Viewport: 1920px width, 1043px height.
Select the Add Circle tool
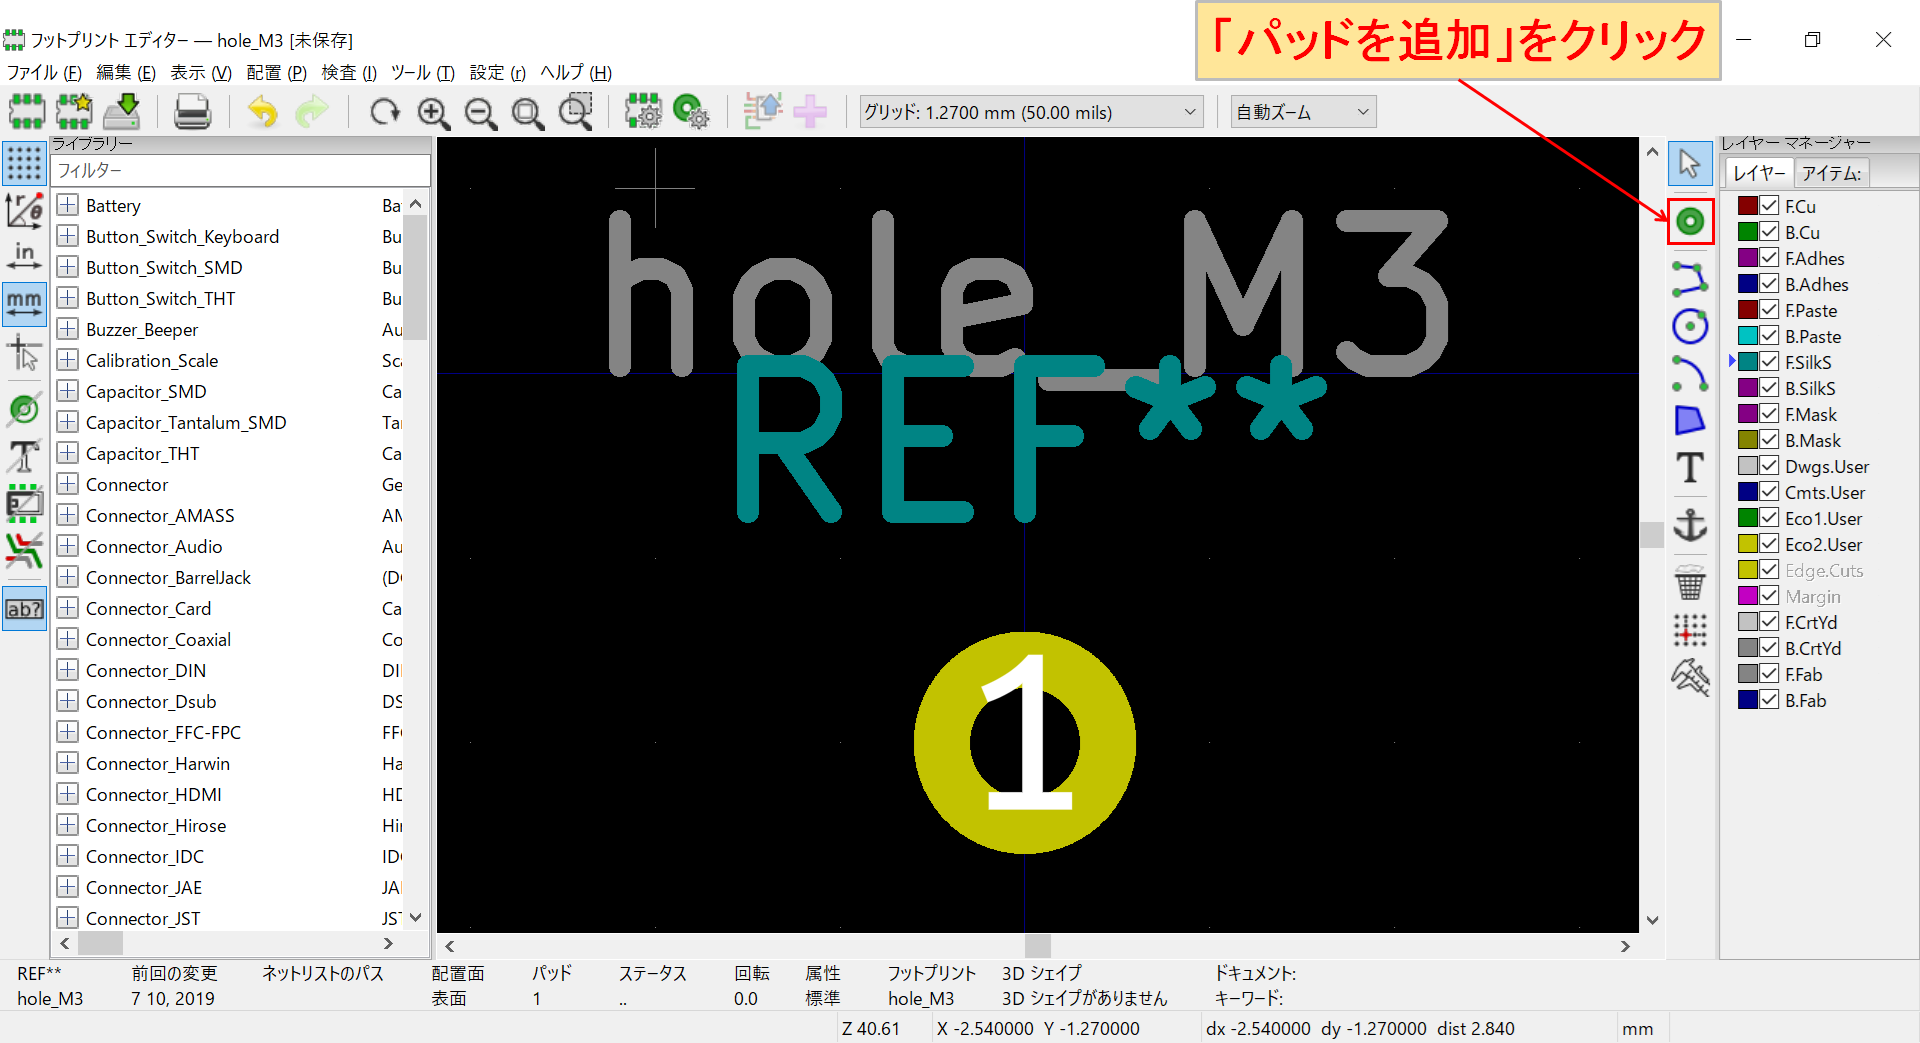[1690, 325]
